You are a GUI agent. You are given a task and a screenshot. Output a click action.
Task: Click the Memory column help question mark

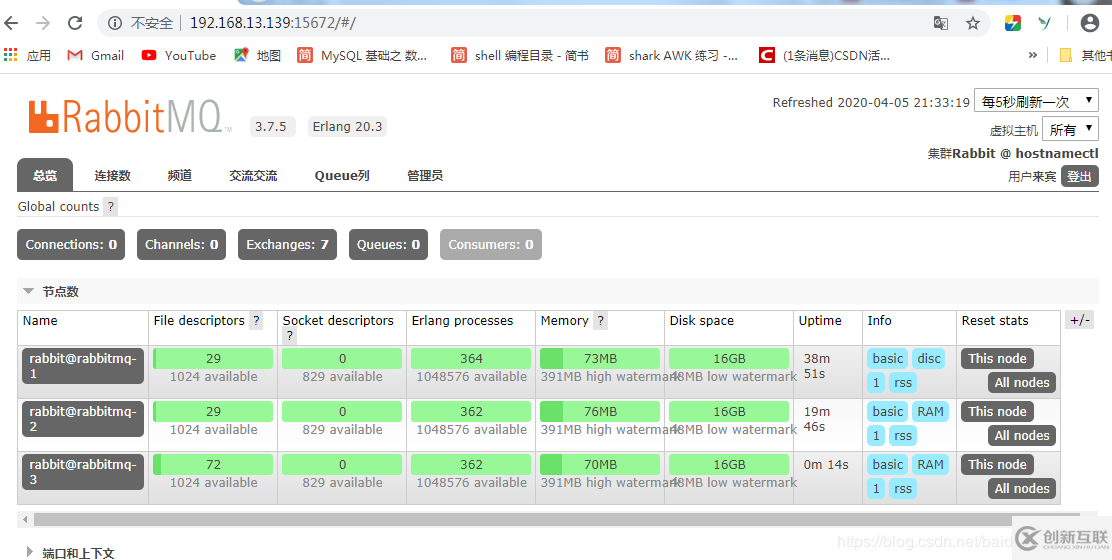click(x=600, y=321)
